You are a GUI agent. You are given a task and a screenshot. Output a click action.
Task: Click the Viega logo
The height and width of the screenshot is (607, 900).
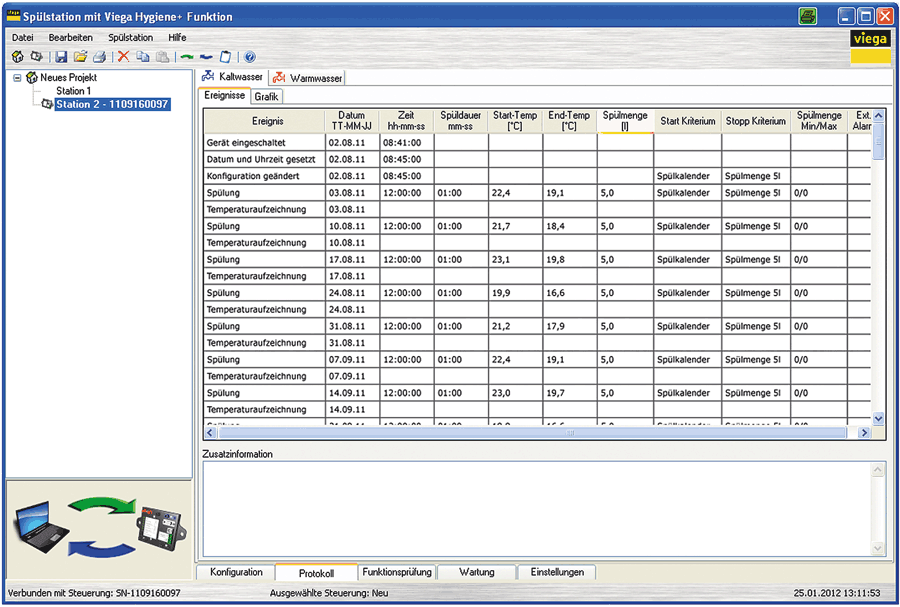tap(870, 46)
